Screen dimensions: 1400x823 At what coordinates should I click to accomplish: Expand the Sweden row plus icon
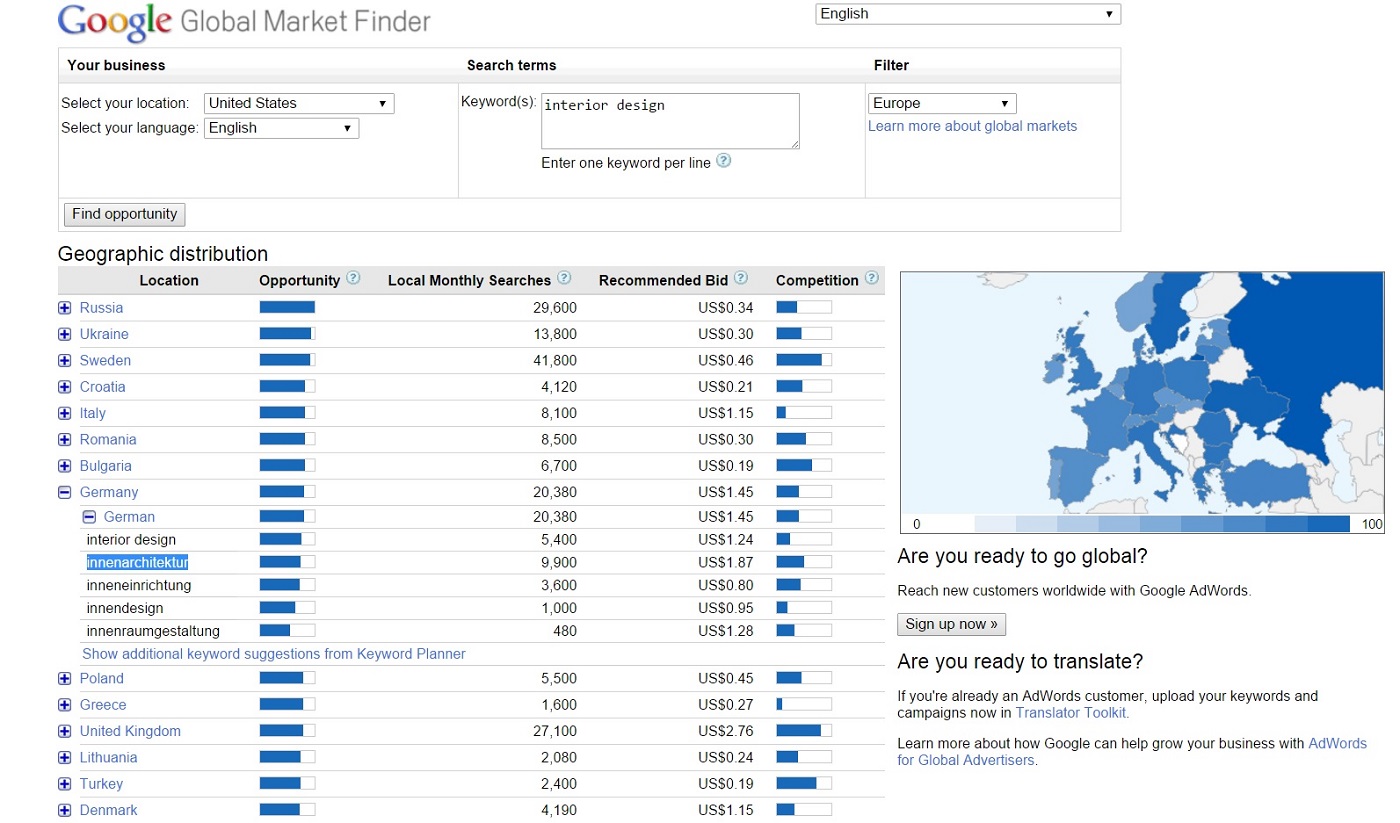click(65, 361)
